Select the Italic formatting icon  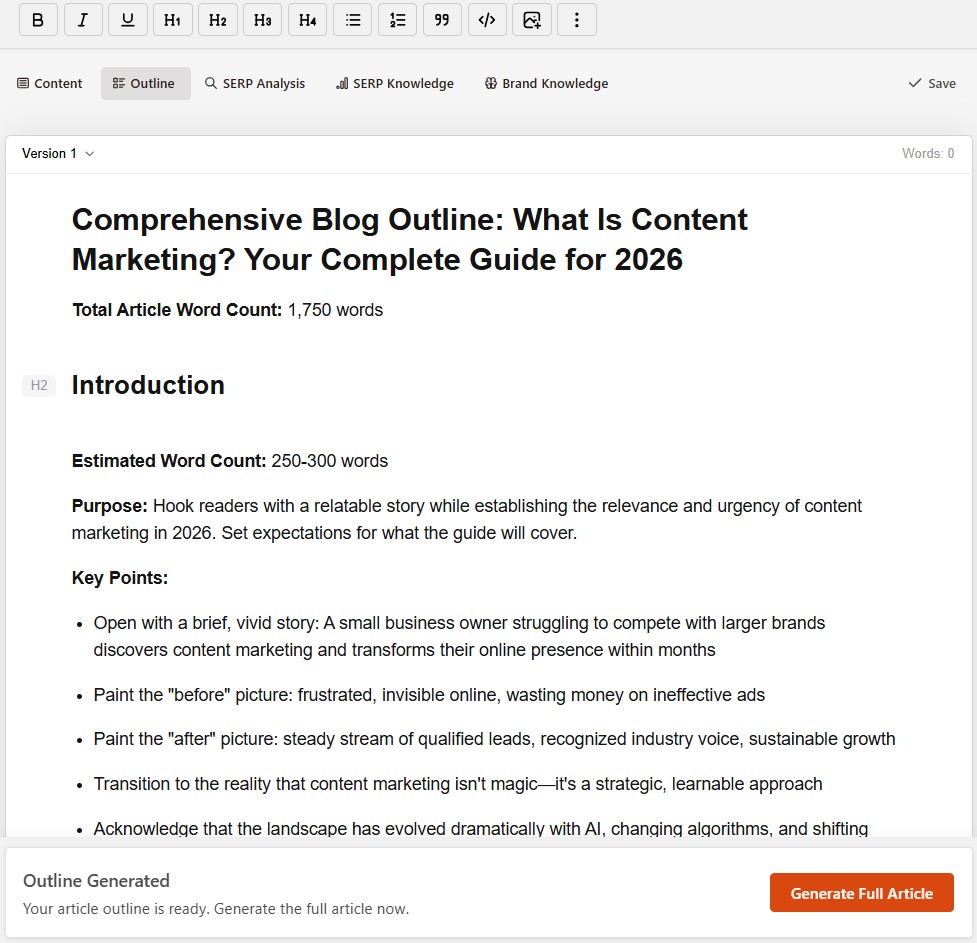click(82, 19)
